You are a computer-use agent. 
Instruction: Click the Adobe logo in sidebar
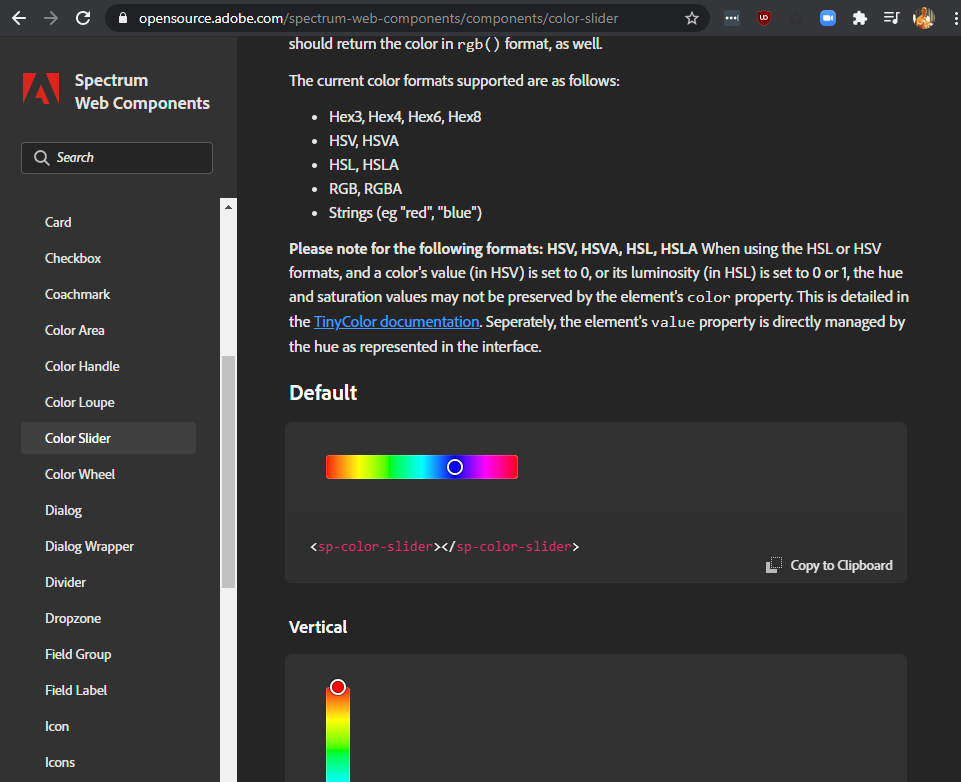[41, 88]
